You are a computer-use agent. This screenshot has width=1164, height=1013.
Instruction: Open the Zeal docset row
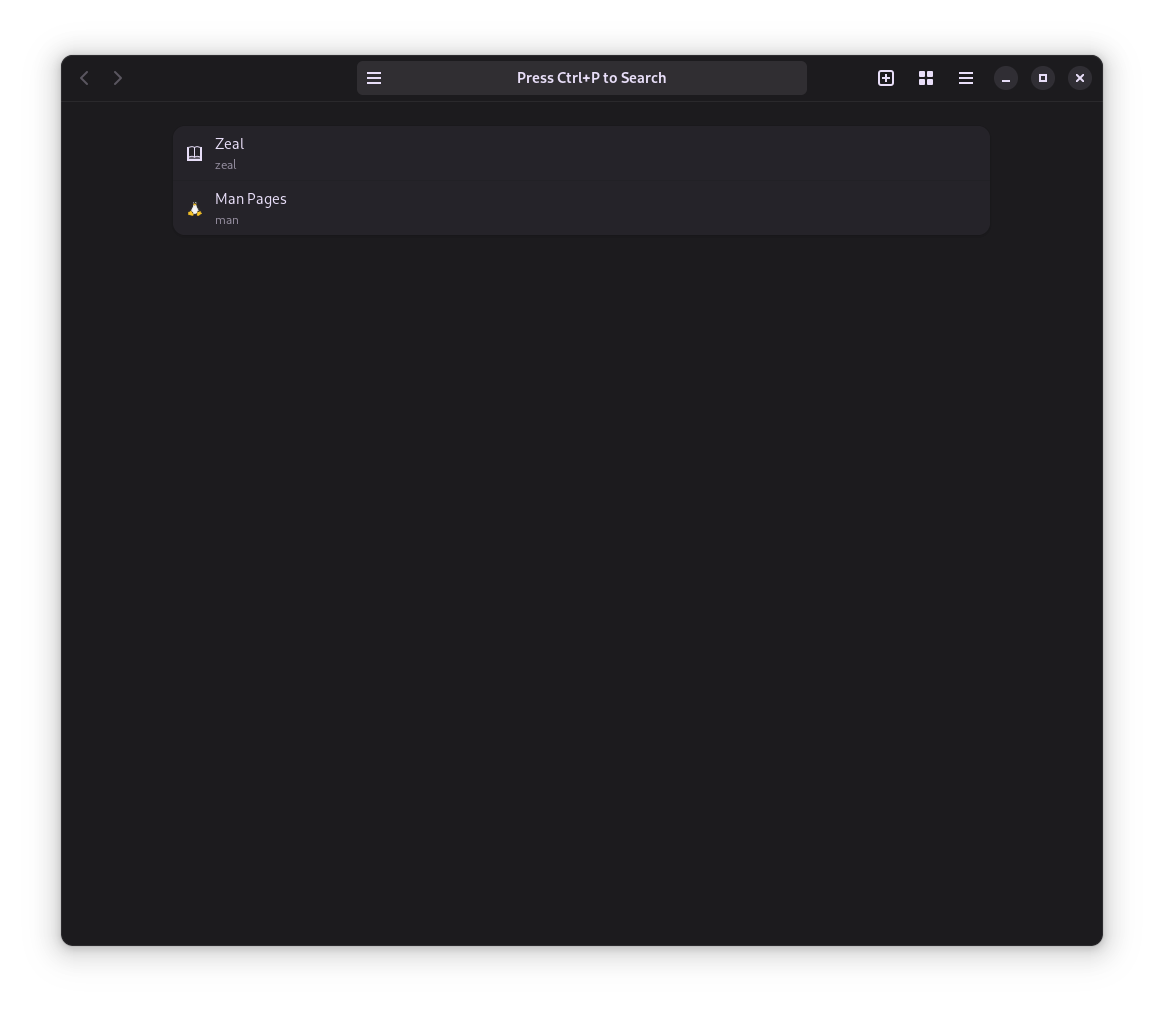click(581, 154)
